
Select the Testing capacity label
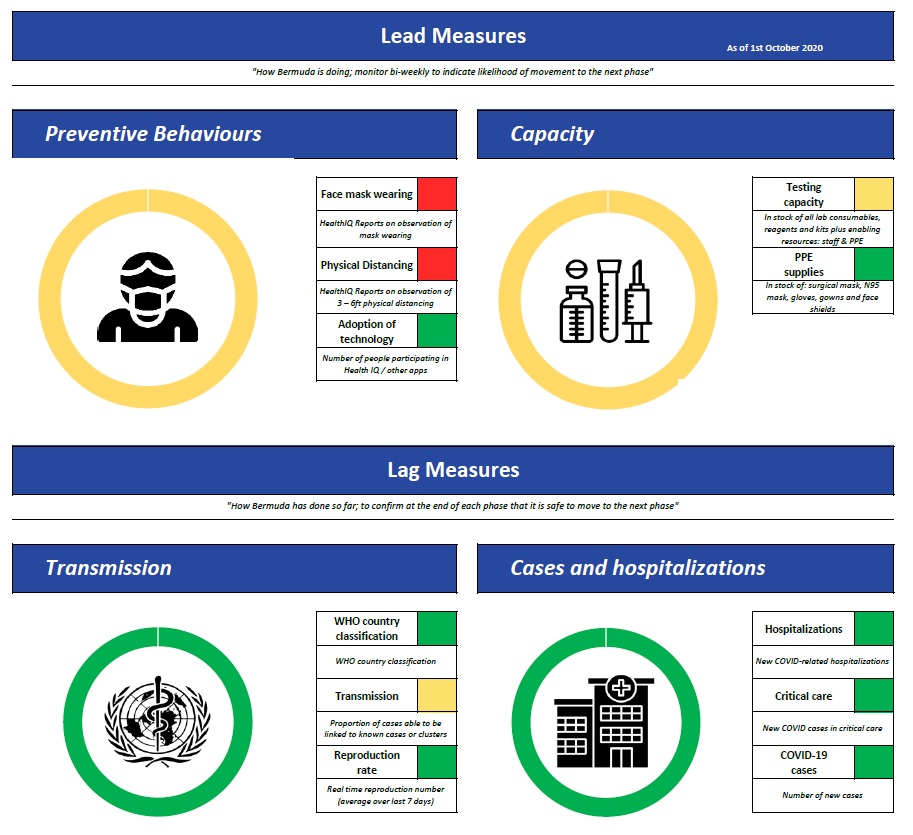(803, 194)
